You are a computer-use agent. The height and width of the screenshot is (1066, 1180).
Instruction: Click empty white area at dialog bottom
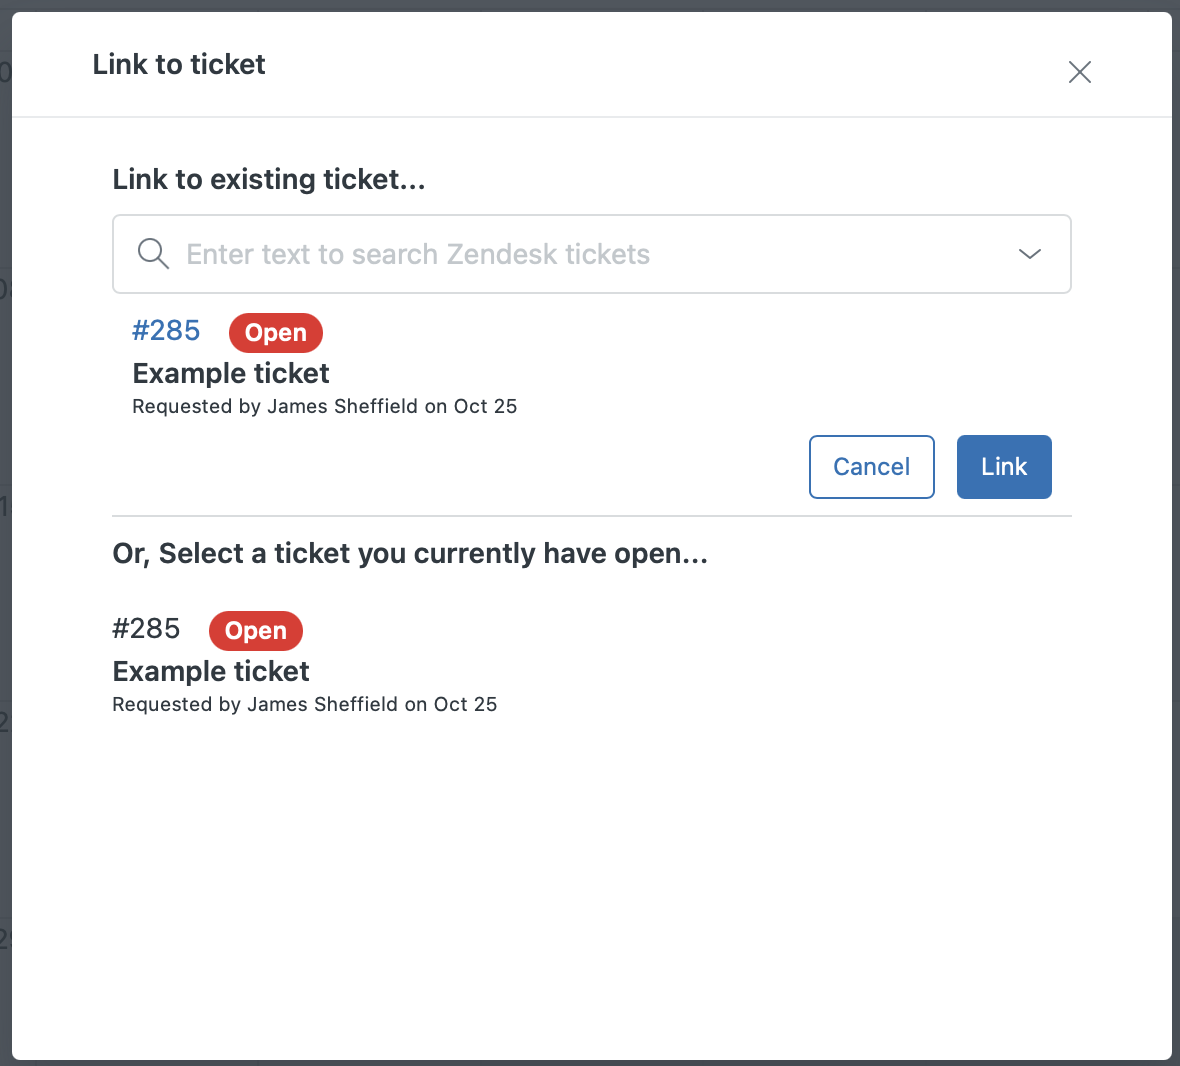click(590, 900)
